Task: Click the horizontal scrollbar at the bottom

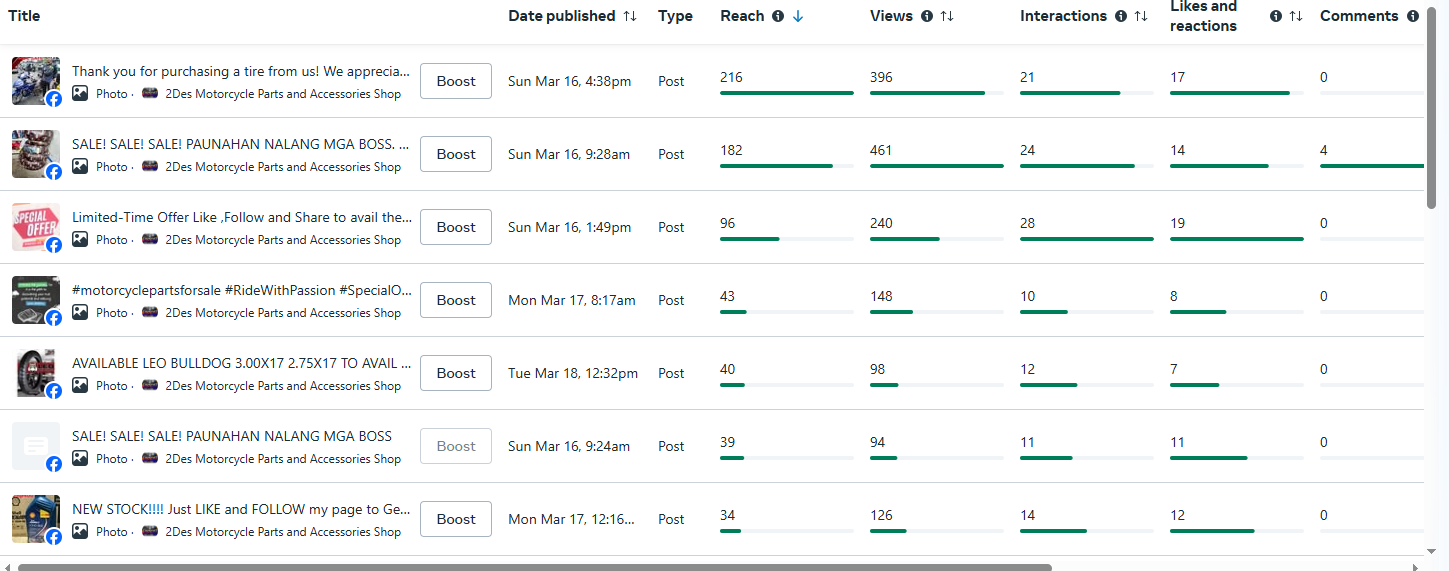Action: coord(534,567)
